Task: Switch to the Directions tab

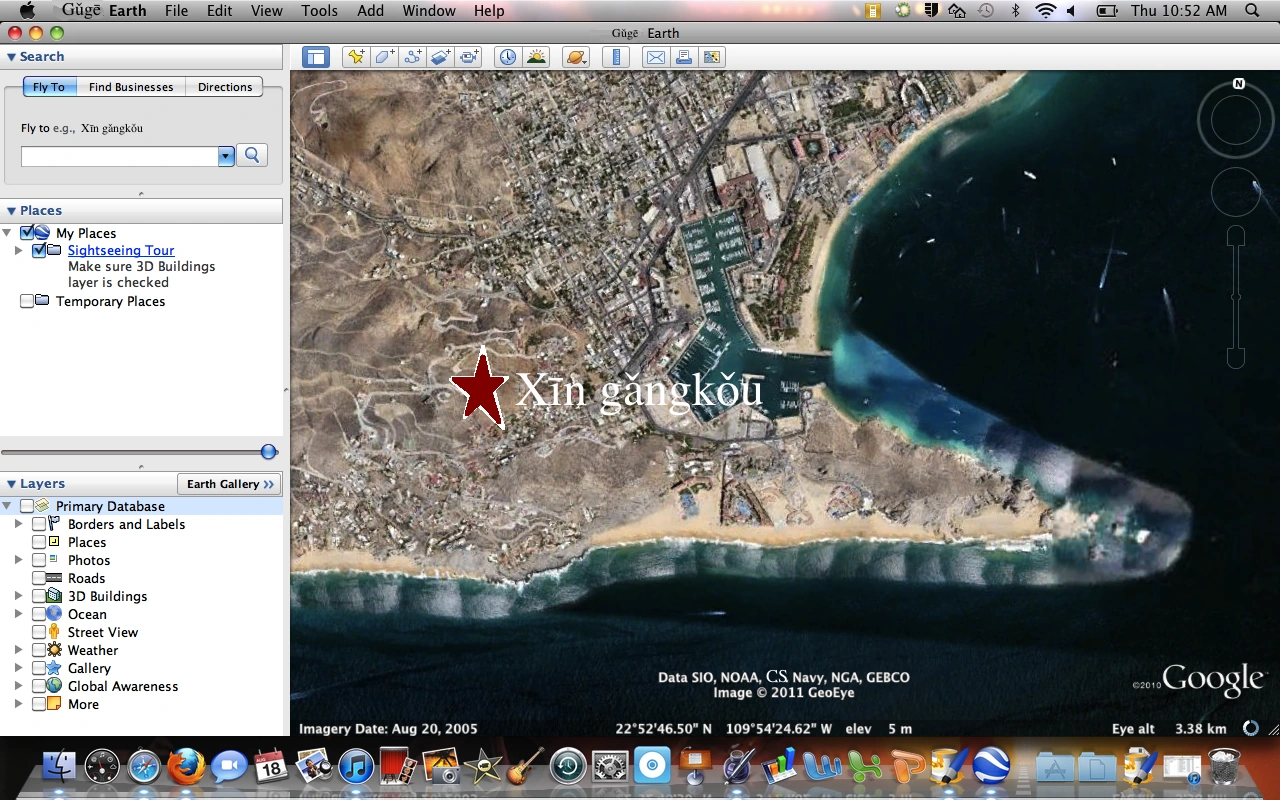Action: coord(225,87)
